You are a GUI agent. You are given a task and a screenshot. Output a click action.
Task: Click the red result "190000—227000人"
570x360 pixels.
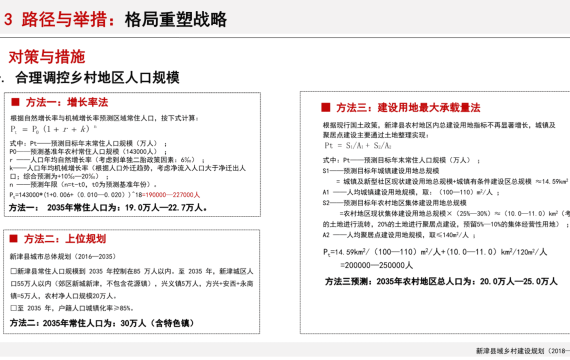click(172, 195)
